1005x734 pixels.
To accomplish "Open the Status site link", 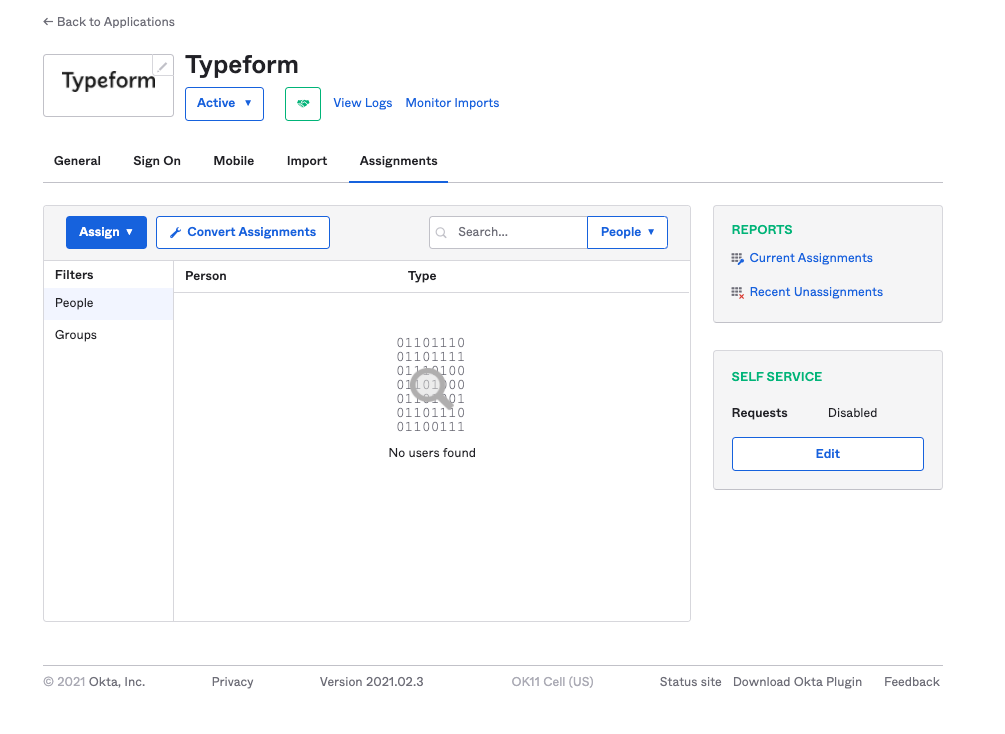I will [x=690, y=682].
